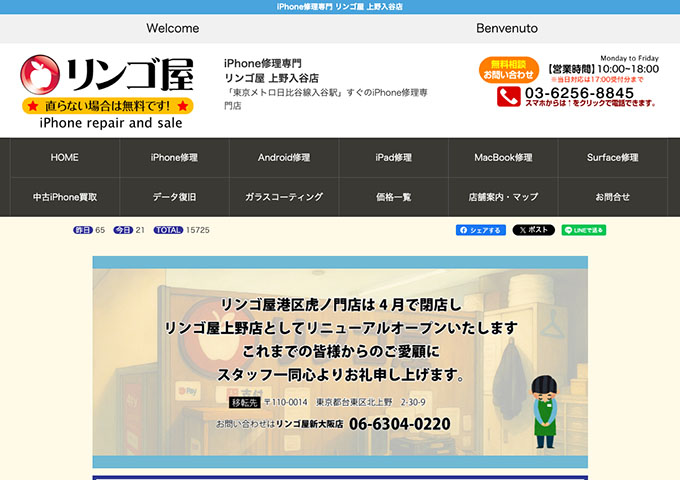Click the Welcome text in top bar
The height and width of the screenshot is (480, 680).
click(173, 28)
